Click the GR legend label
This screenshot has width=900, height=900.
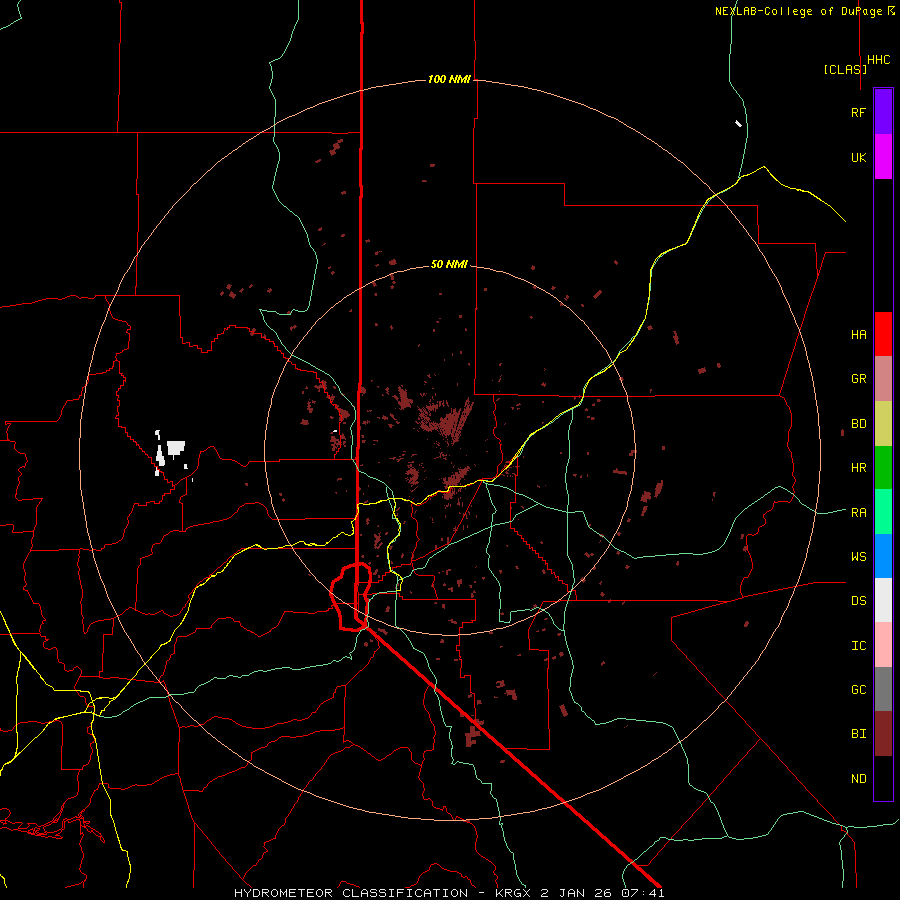(858, 379)
